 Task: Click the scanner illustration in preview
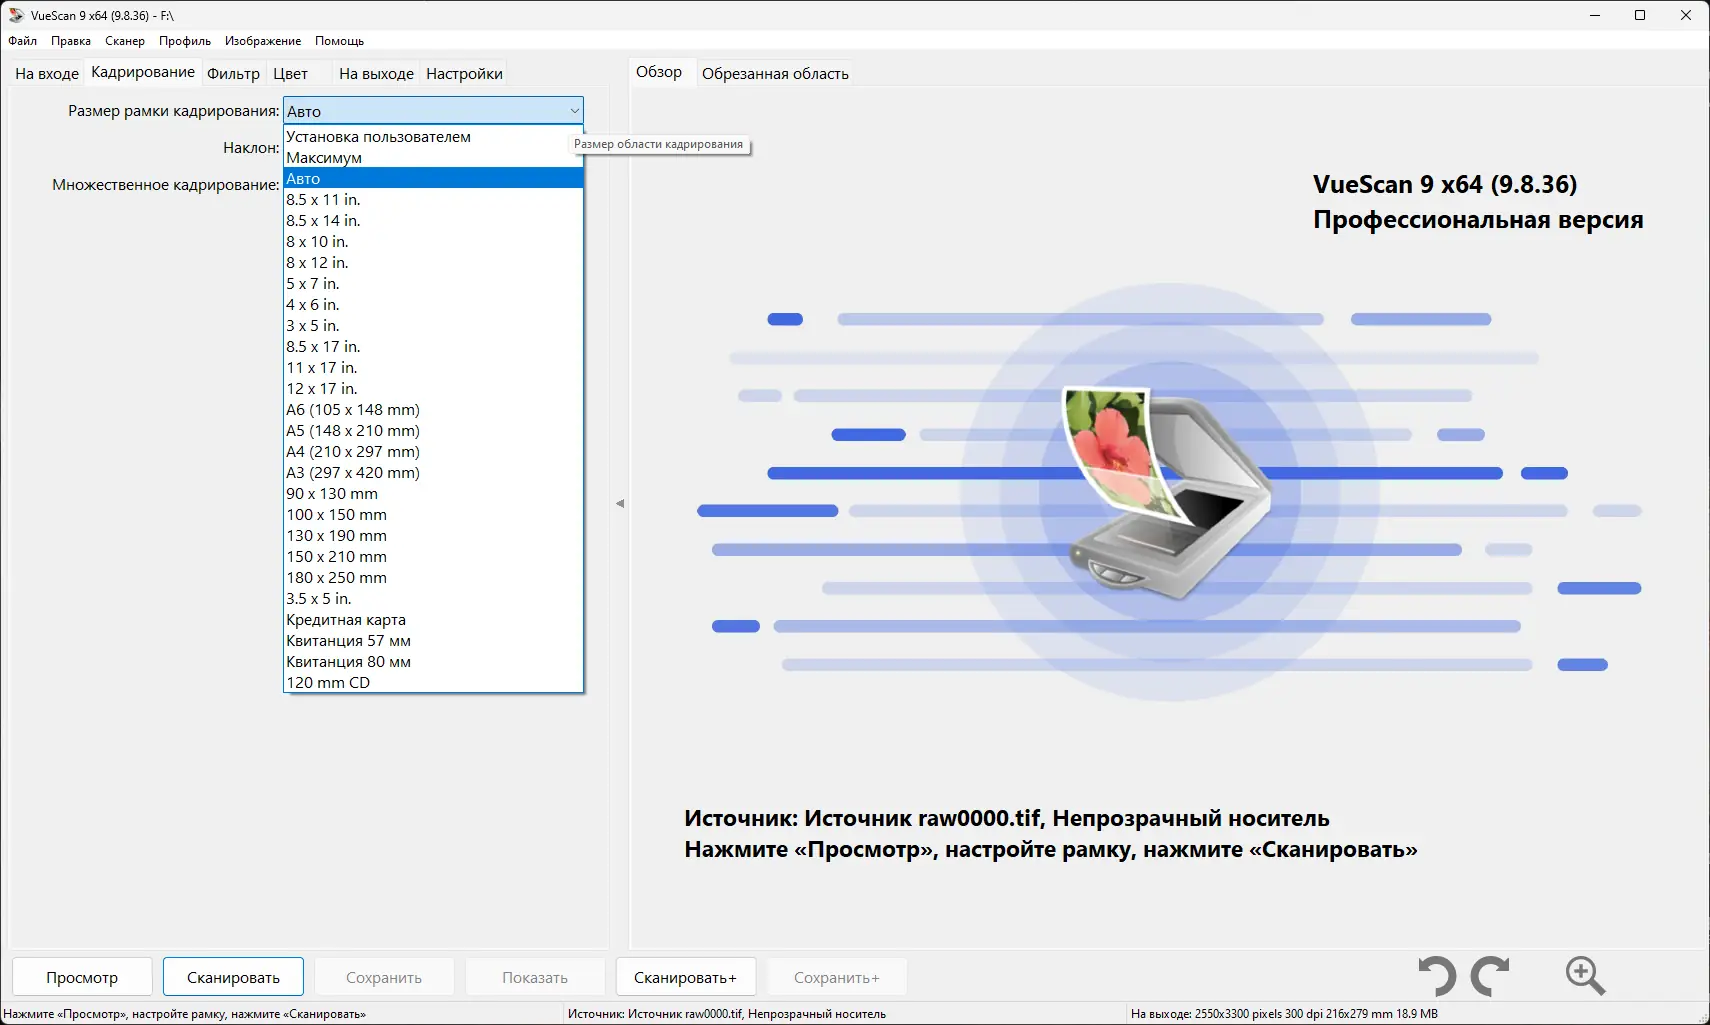(x=1165, y=492)
